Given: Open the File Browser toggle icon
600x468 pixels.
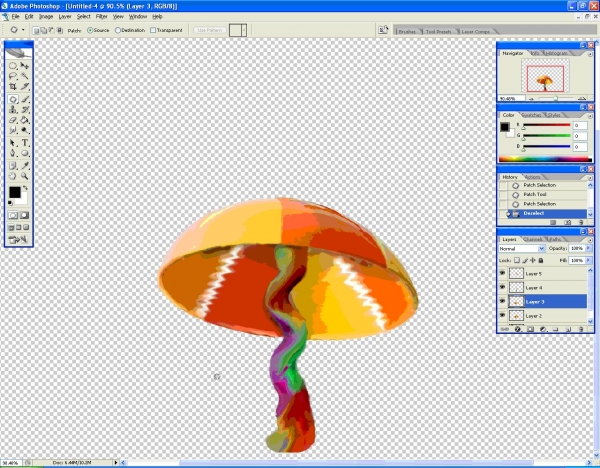Looking at the screenshot, I should click(383, 30).
